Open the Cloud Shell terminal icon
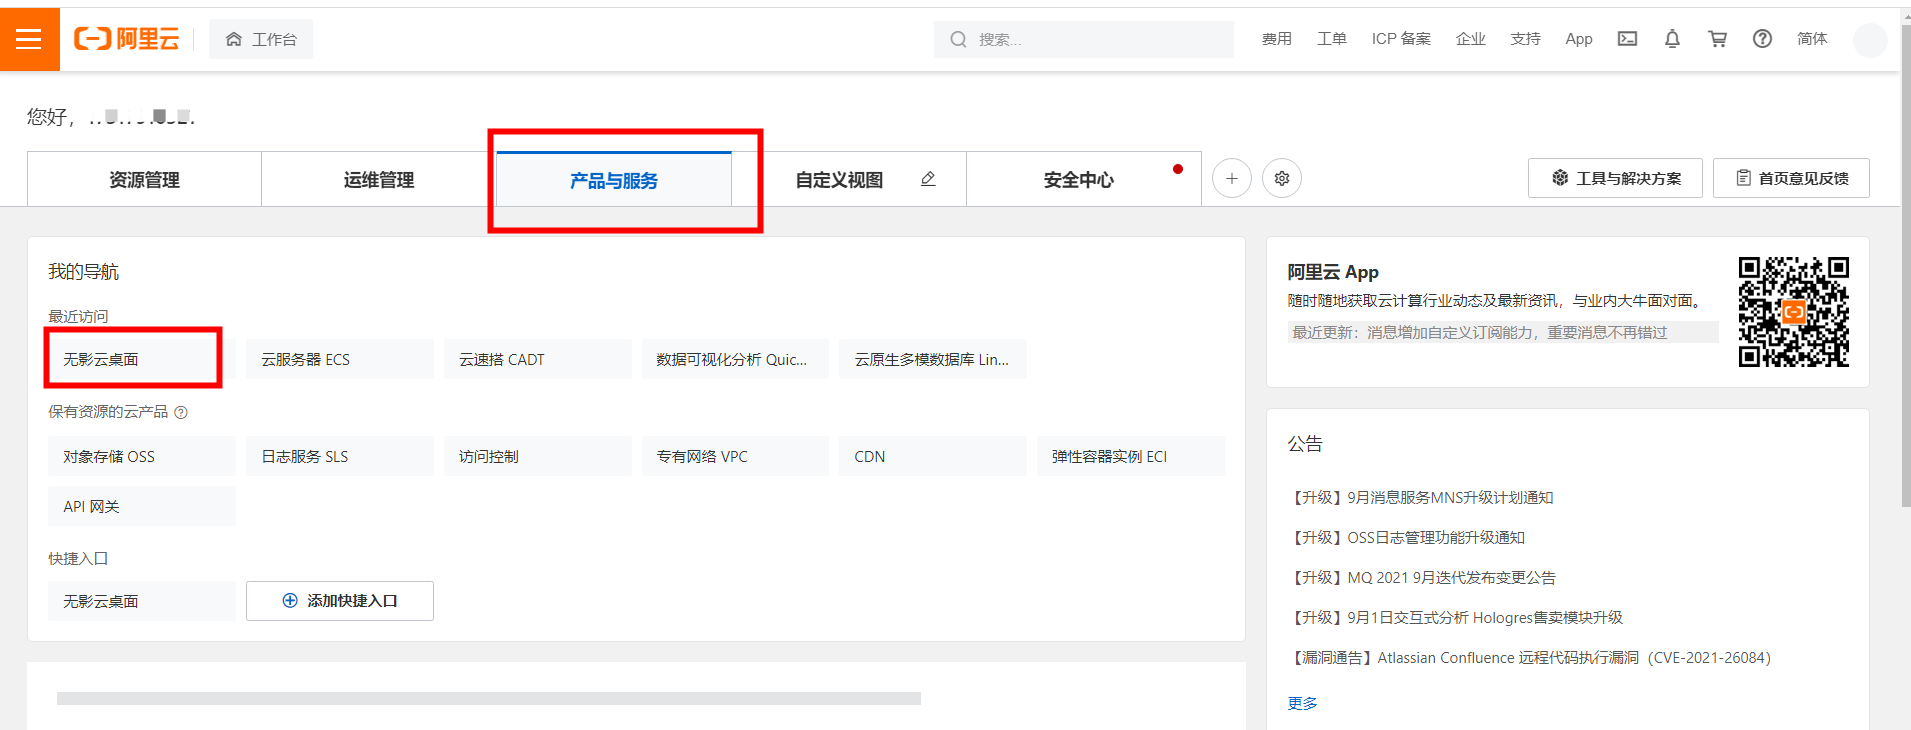1911x730 pixels. [x=1627, y=39]
